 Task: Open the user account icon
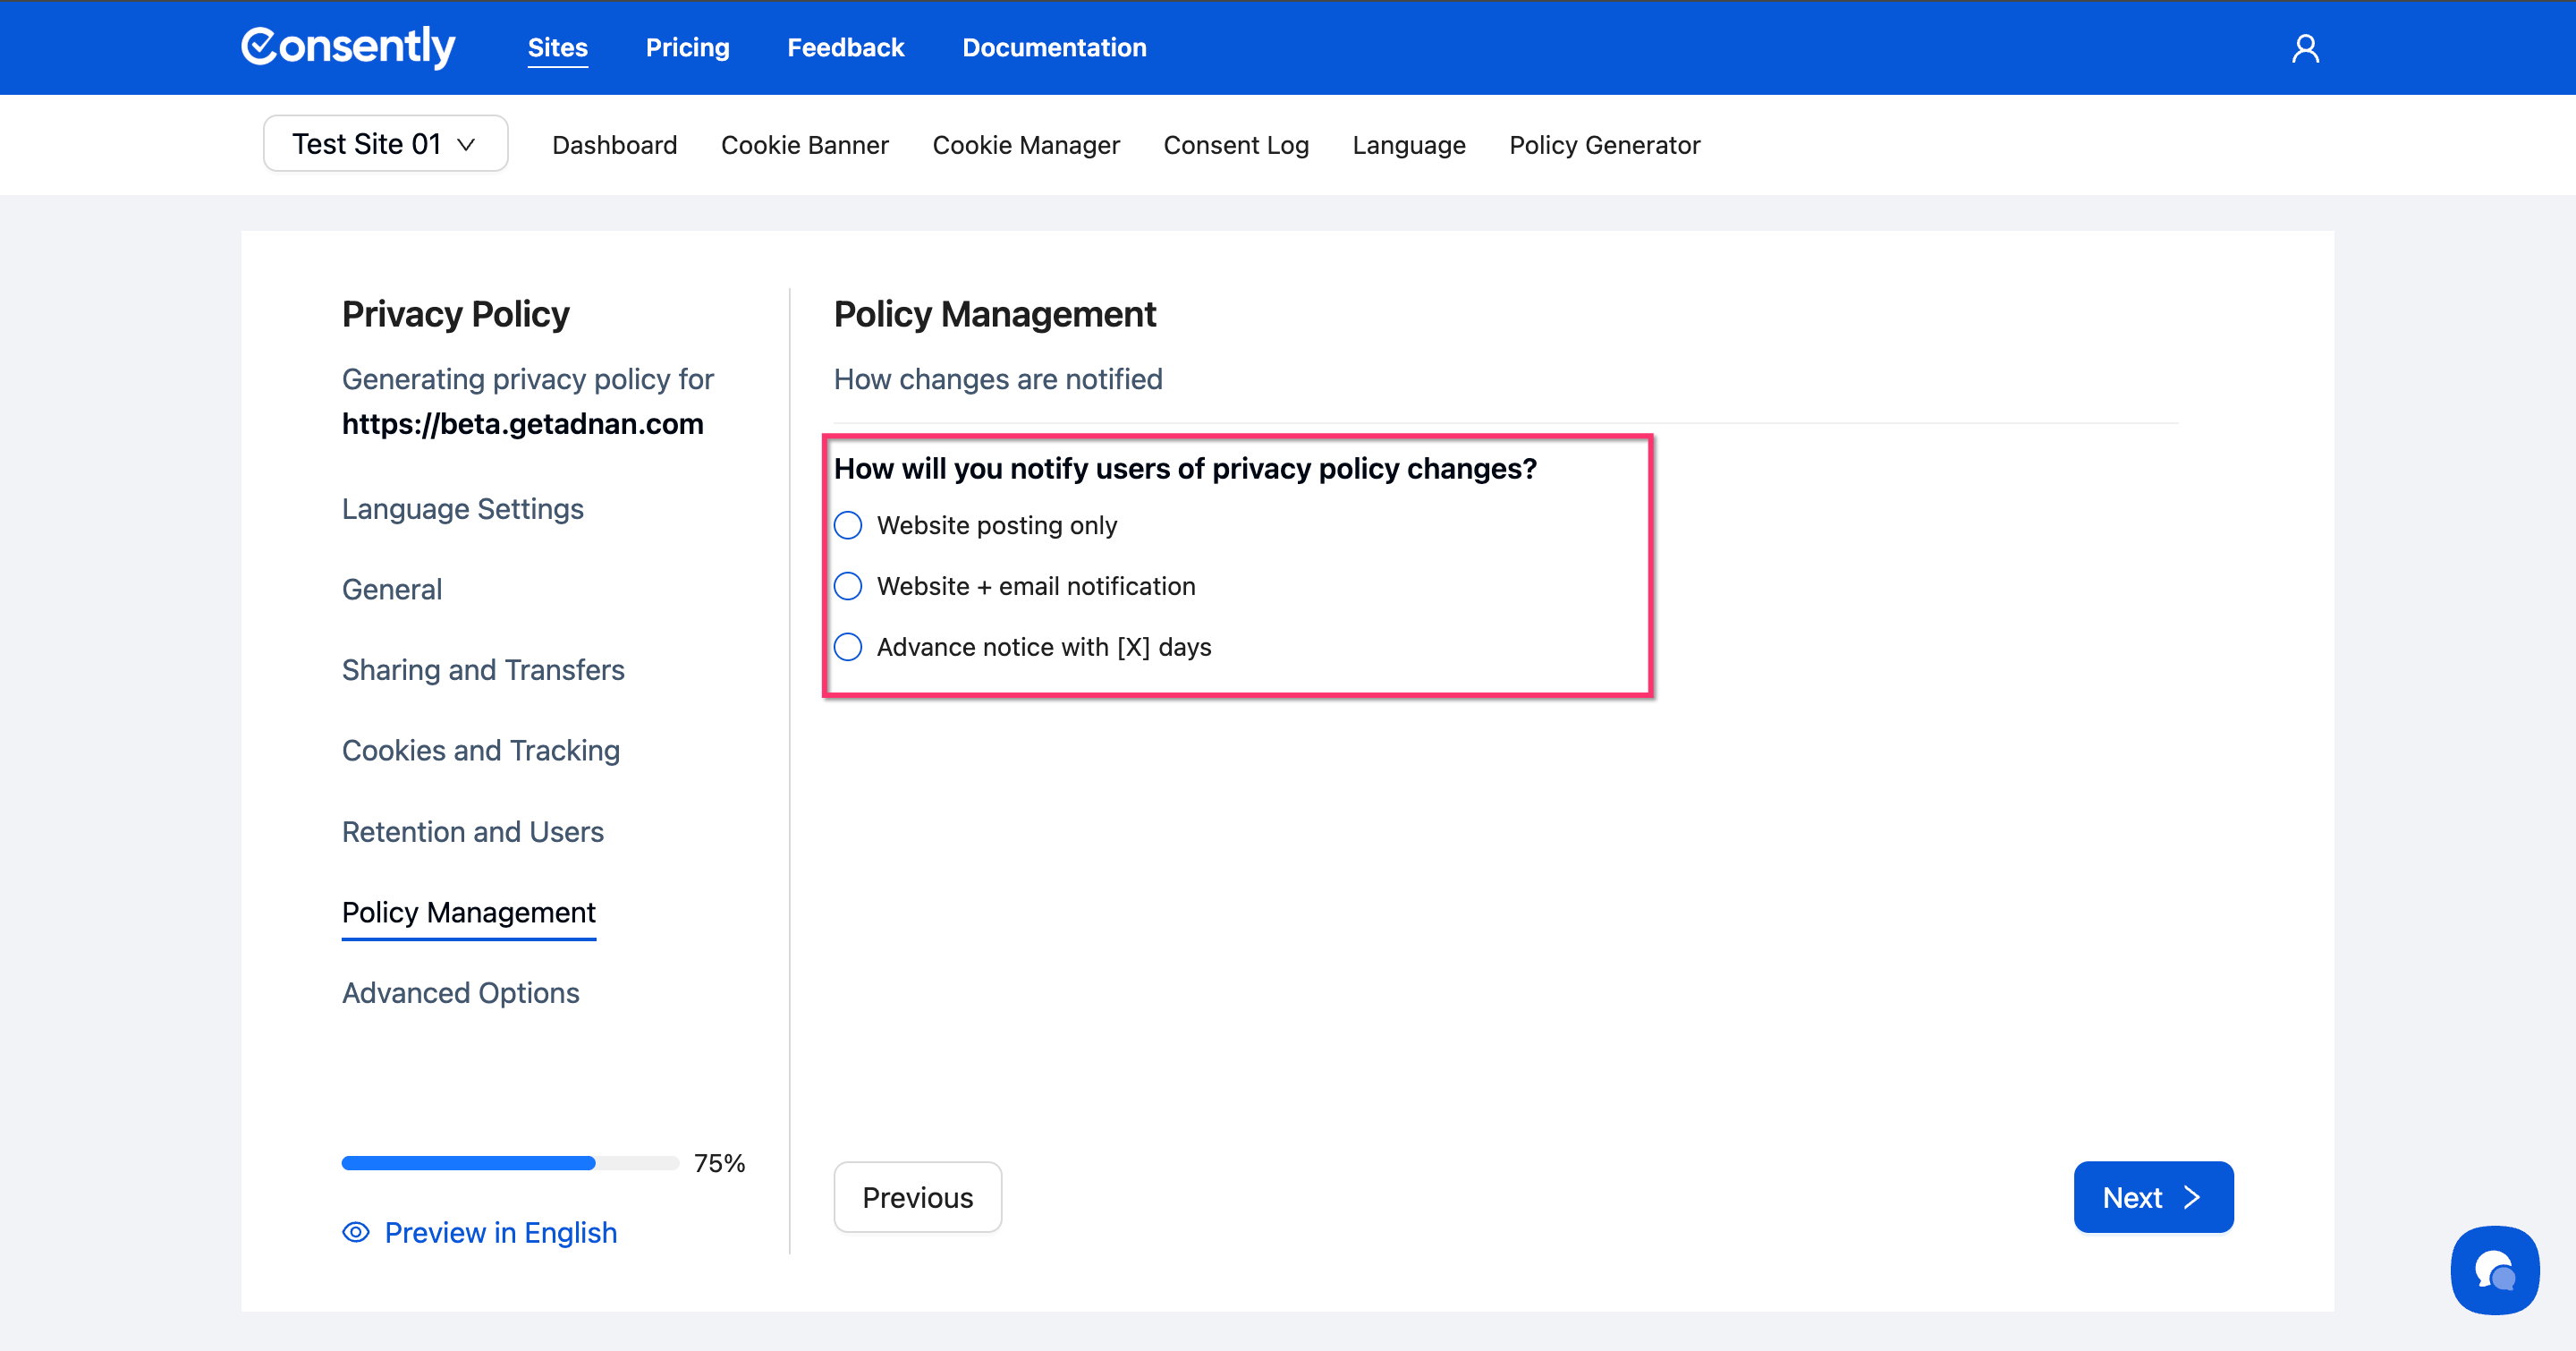2305,48
